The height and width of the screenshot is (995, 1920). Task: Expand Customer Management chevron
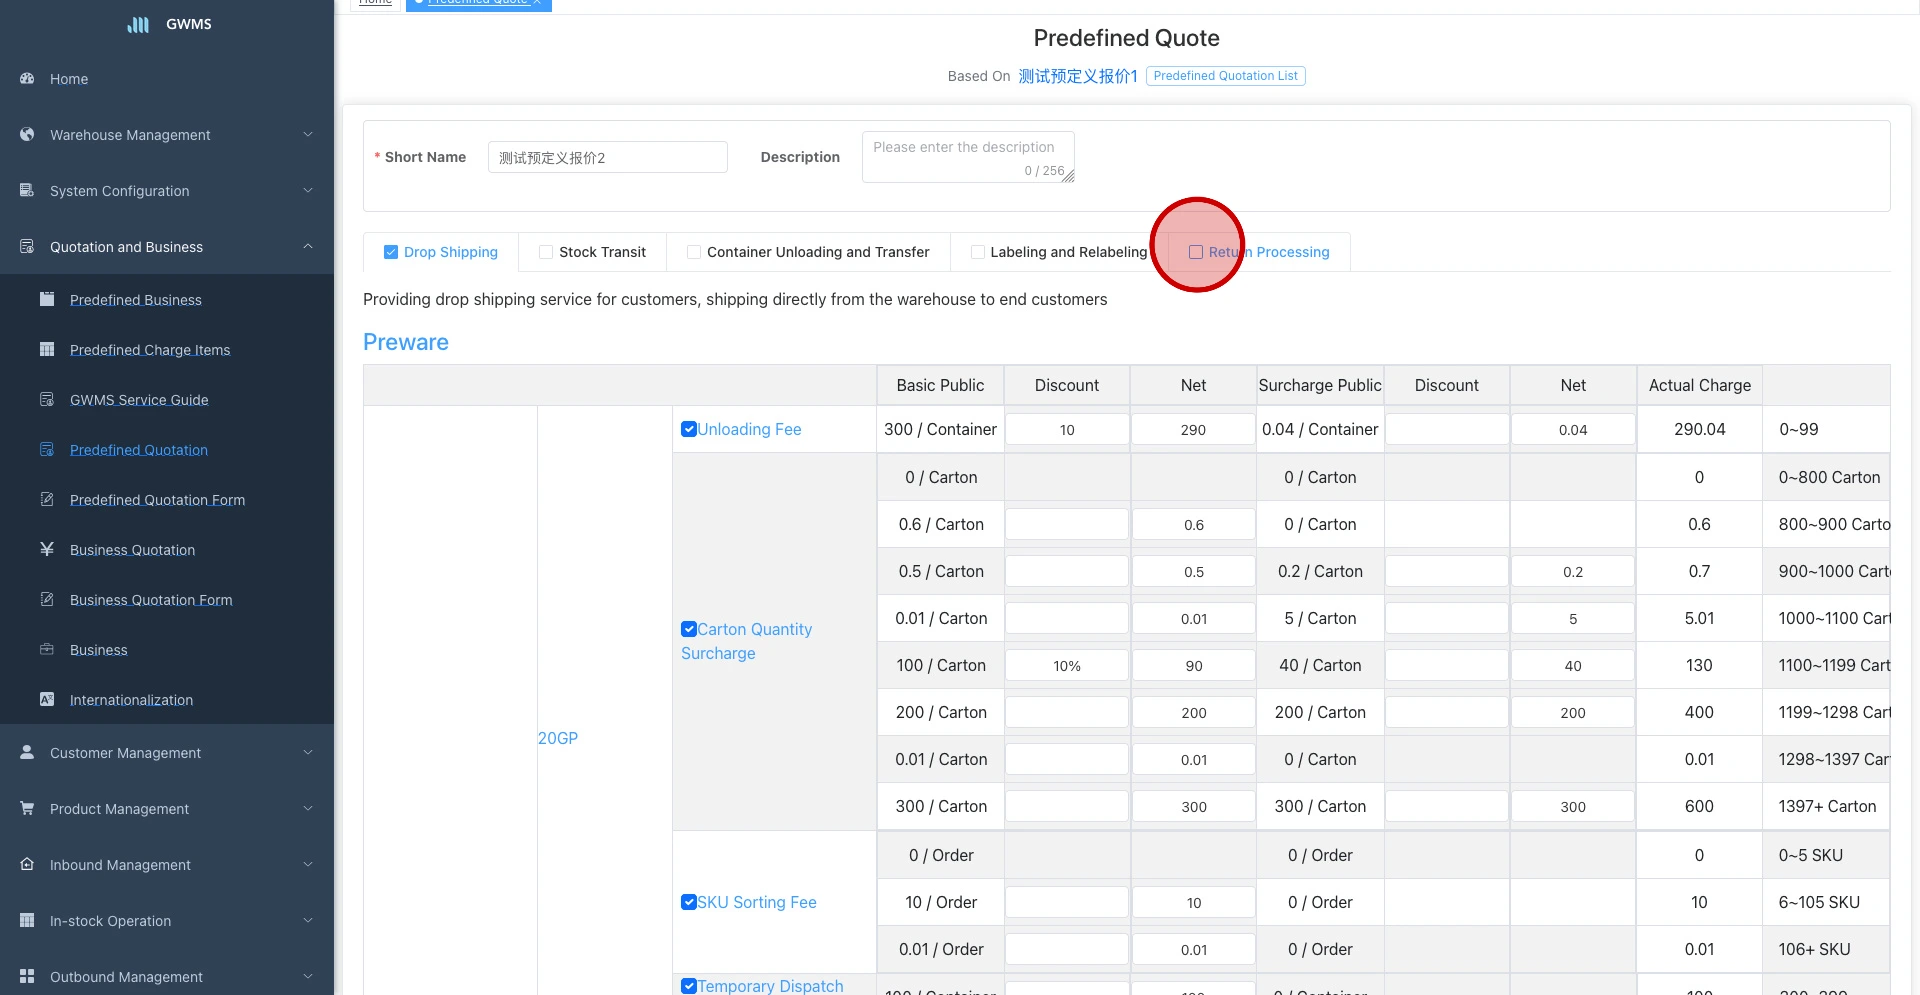point(308,752)
